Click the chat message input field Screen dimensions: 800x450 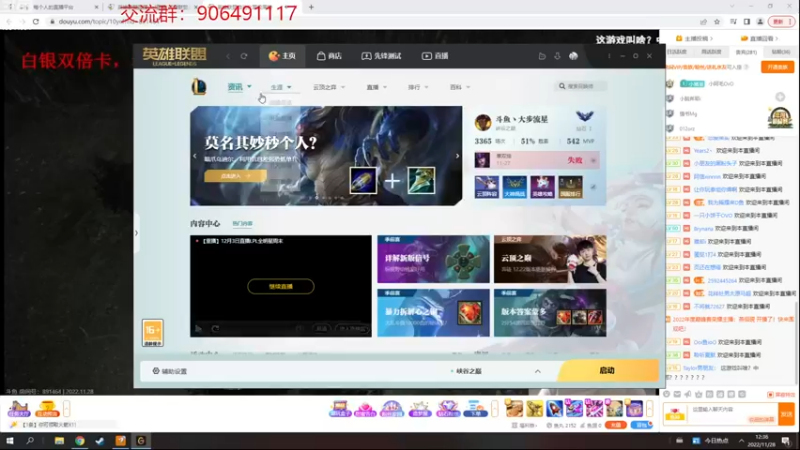pos(733,413)
